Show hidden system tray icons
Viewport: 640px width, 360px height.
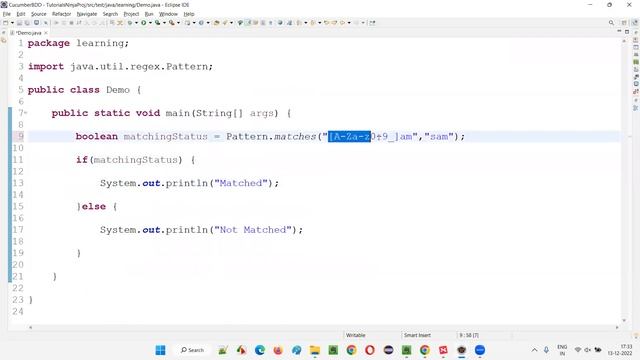[x=534, y=350]
